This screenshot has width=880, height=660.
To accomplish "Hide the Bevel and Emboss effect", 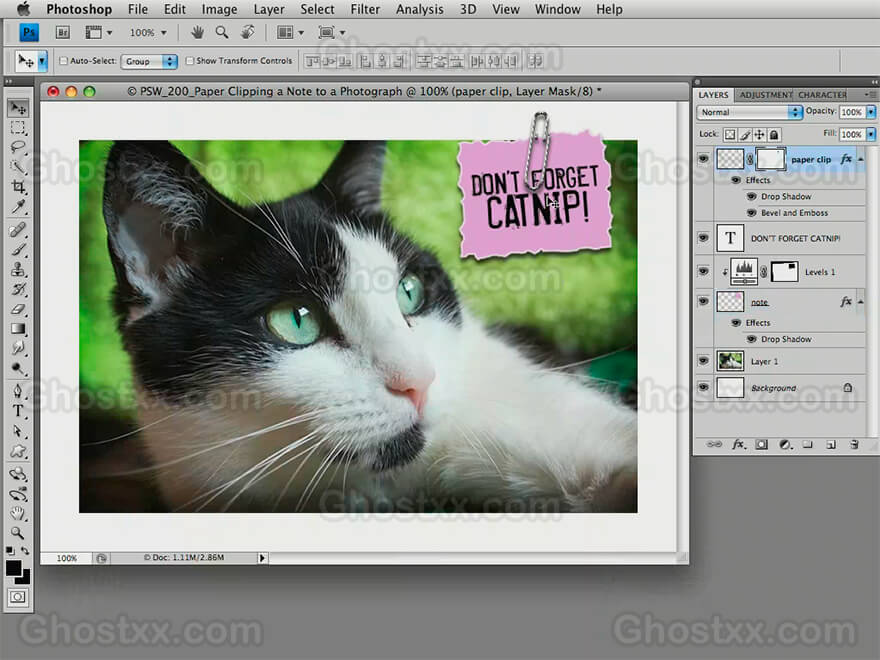I will tap(751, 213).
